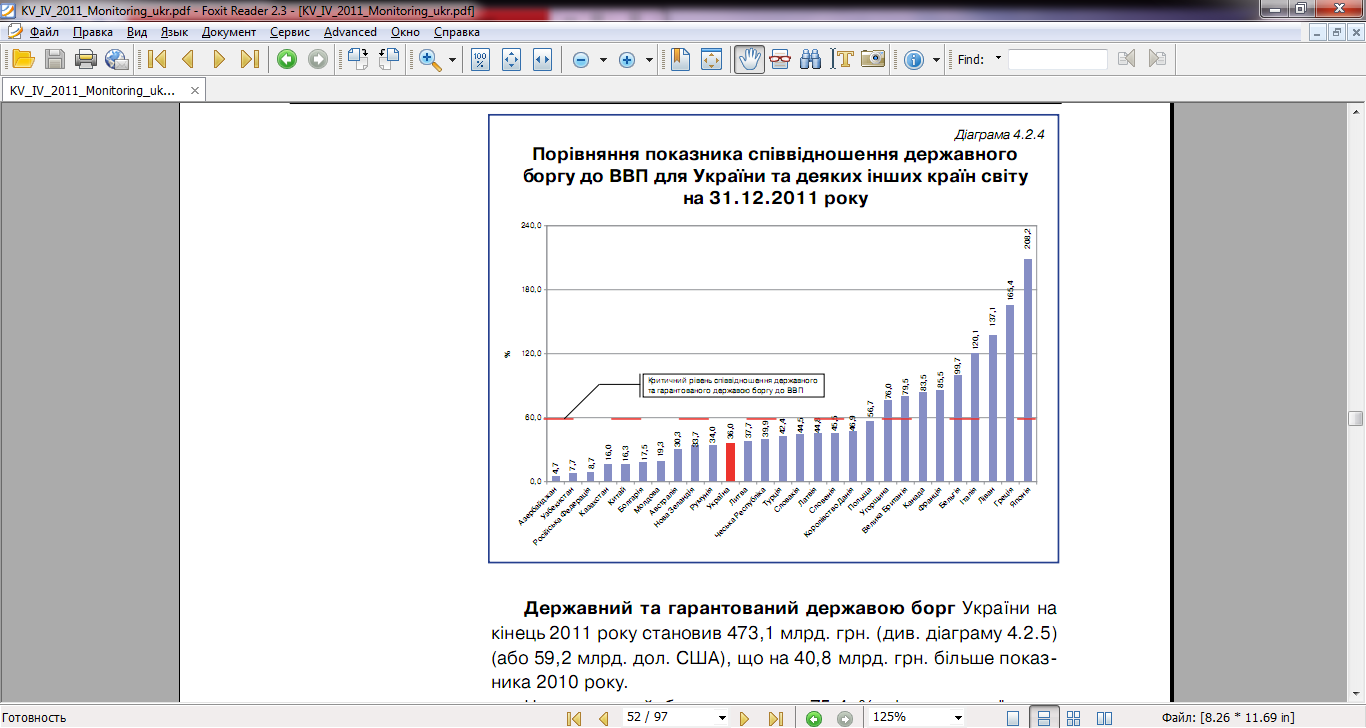
Task: Open the Справка menu
Action: (x=456, y=31)
